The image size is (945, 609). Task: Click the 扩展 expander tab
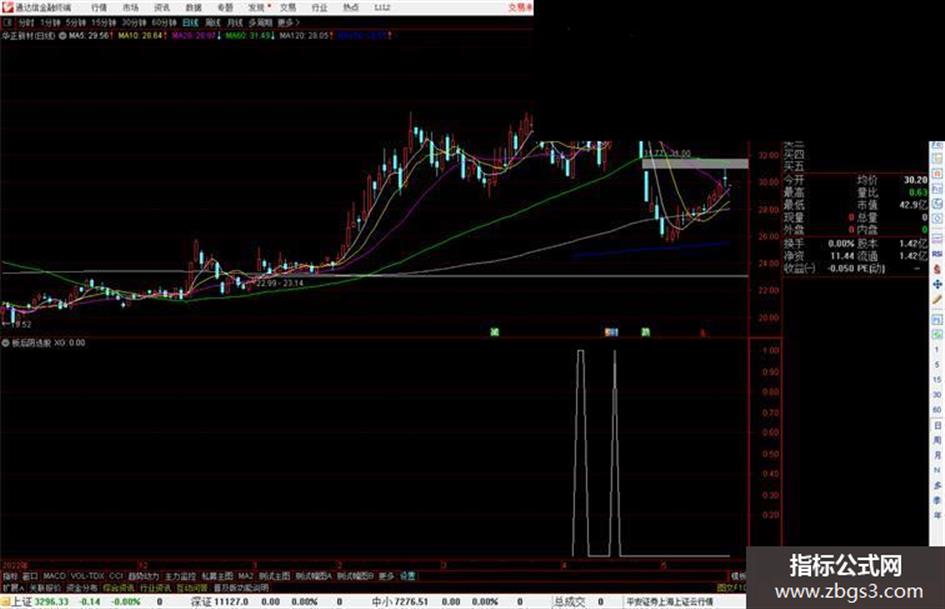tap(13, 587)
